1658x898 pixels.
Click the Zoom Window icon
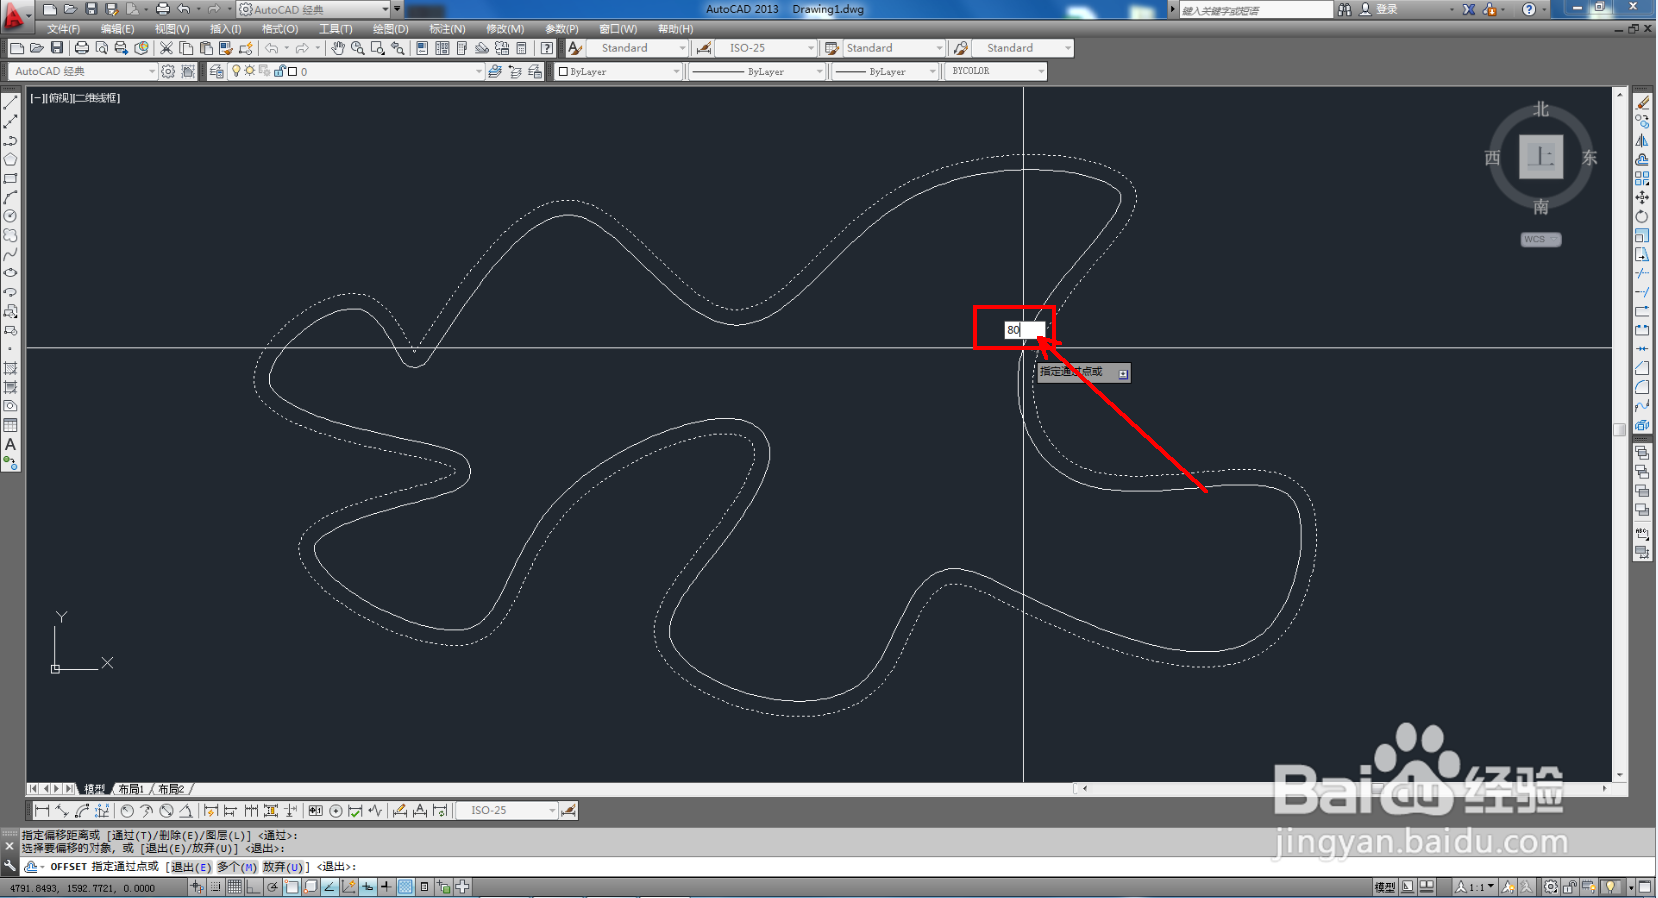tap(378, 48)
